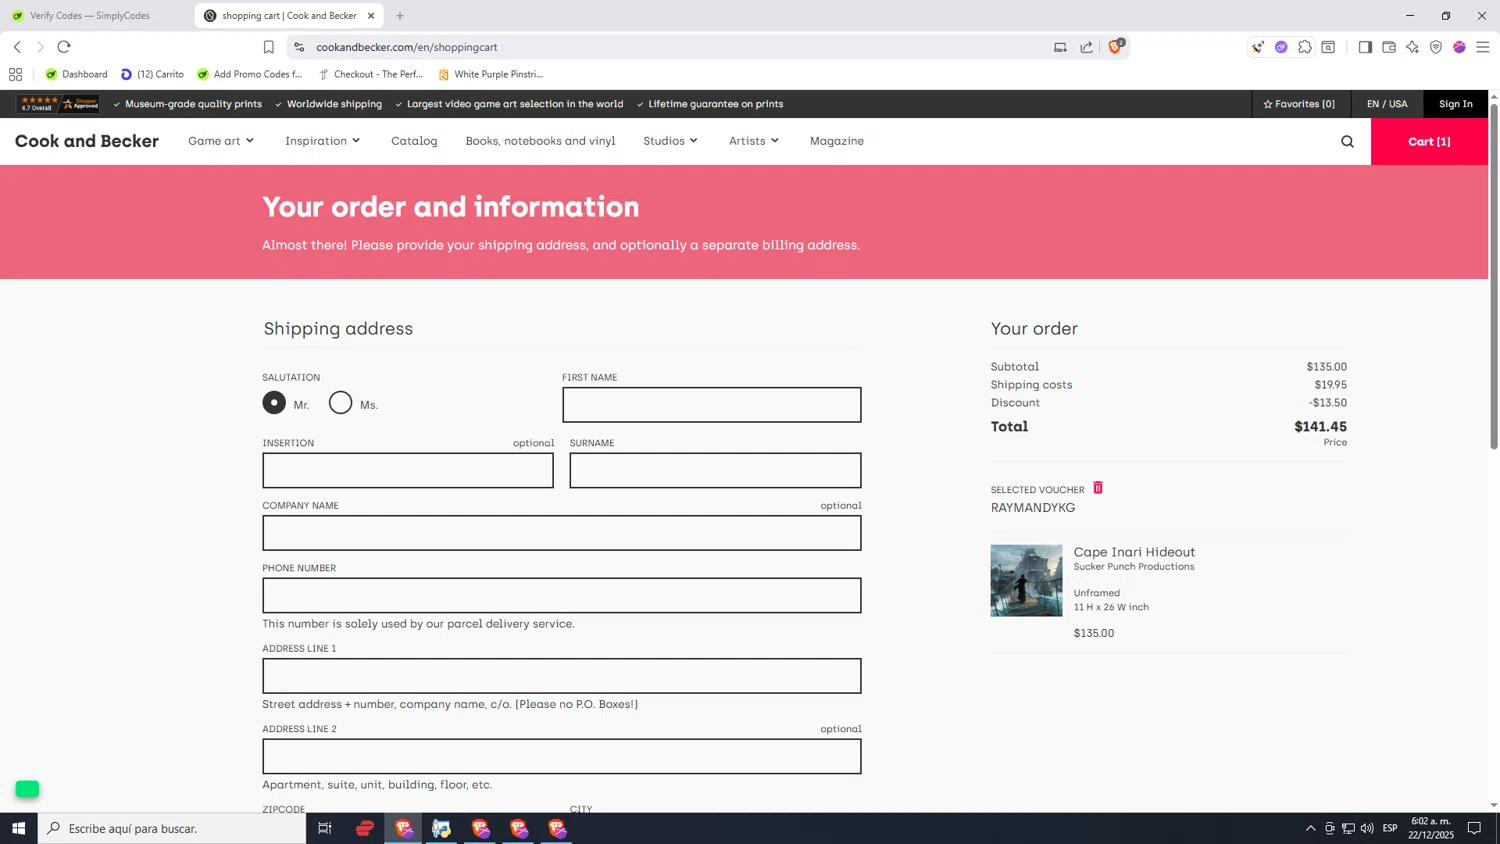The width and height of the screenshot is (1500, 844).
Task: Open Cape Inari Hideout product thumbnail
Action: point(1026,580)
